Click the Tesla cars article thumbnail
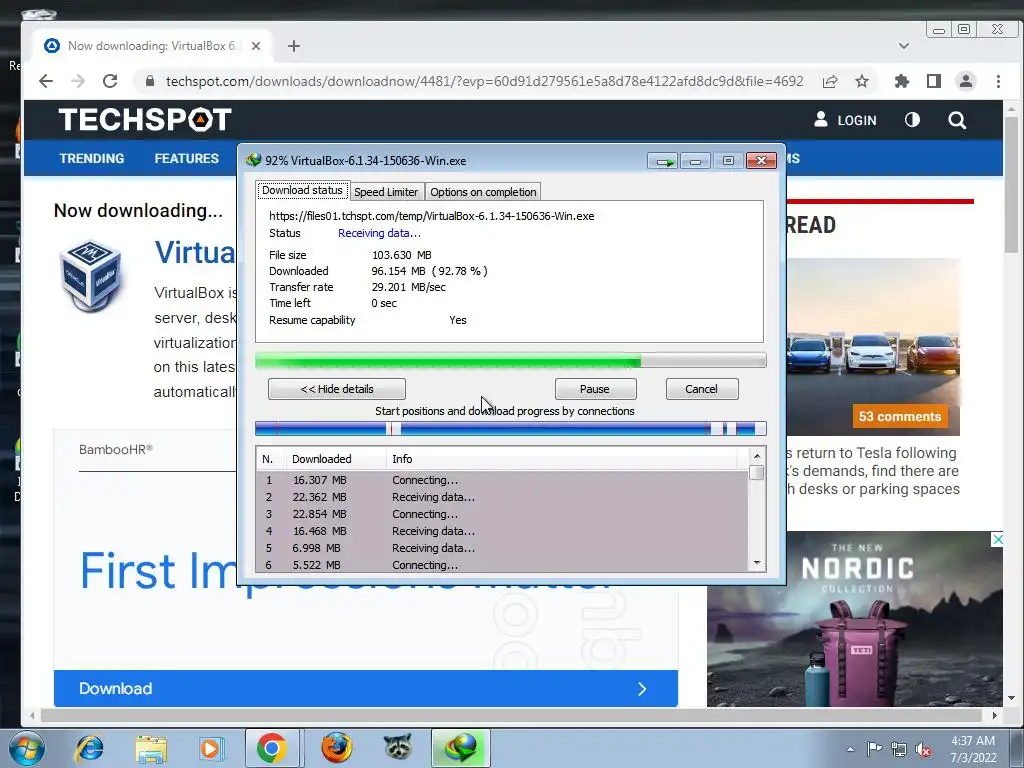This screenshot has width=1024, height=768. [873, 346]
